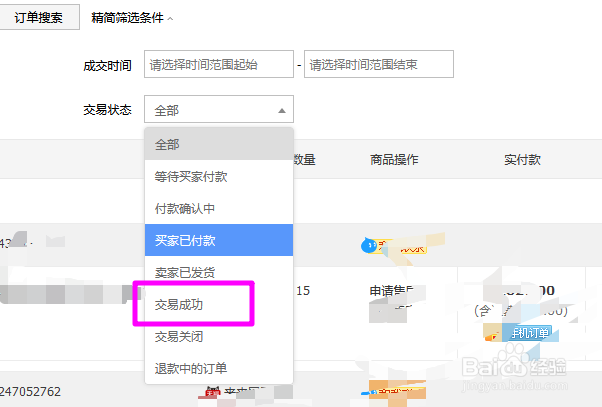Select 全部 from the status list

(x=168, y=144)
